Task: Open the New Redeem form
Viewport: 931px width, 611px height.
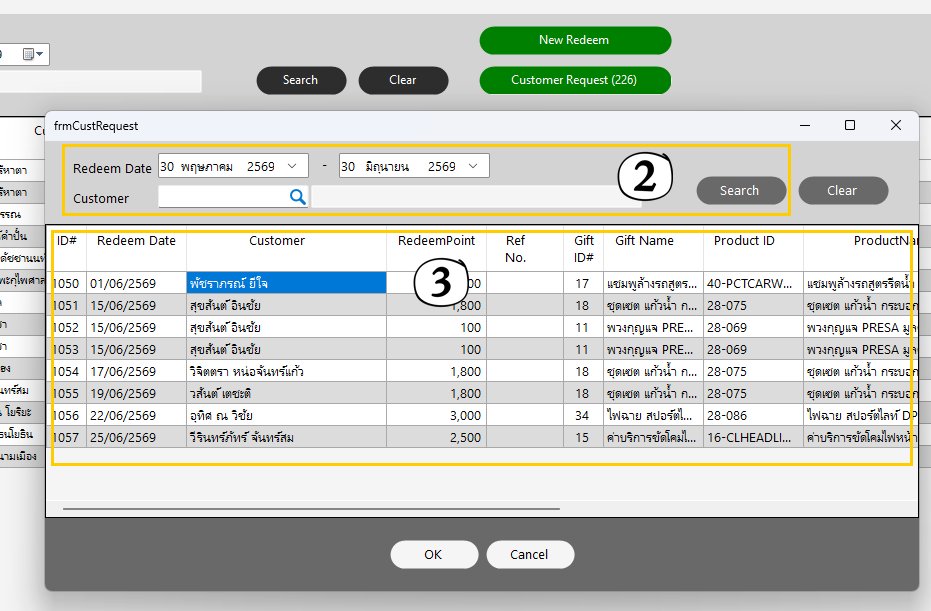Action: coord(575,40)
